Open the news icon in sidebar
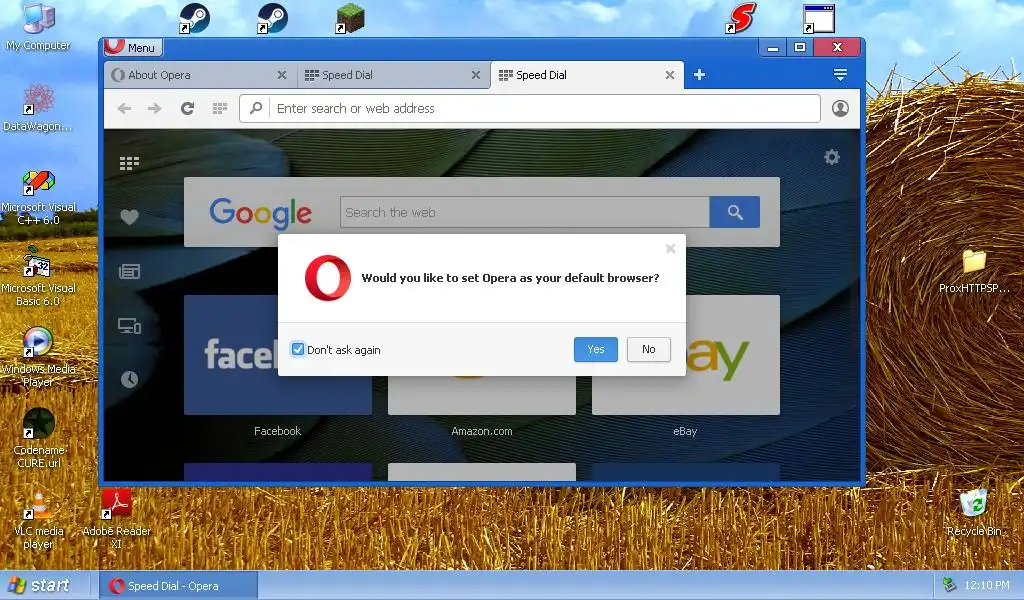The image size is (1024, 600). tap(129, 272)
